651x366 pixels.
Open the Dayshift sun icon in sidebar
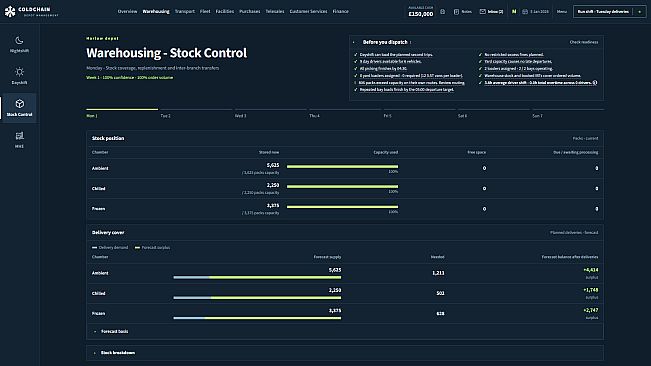tap(19, 72)
